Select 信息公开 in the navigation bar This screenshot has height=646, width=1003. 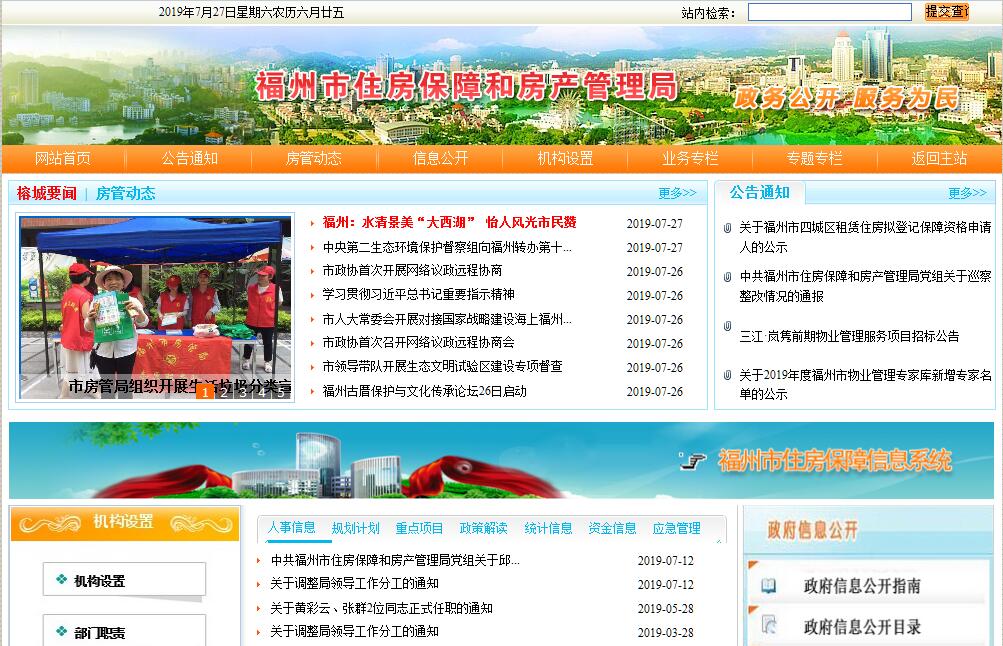(x=440, y=158)
